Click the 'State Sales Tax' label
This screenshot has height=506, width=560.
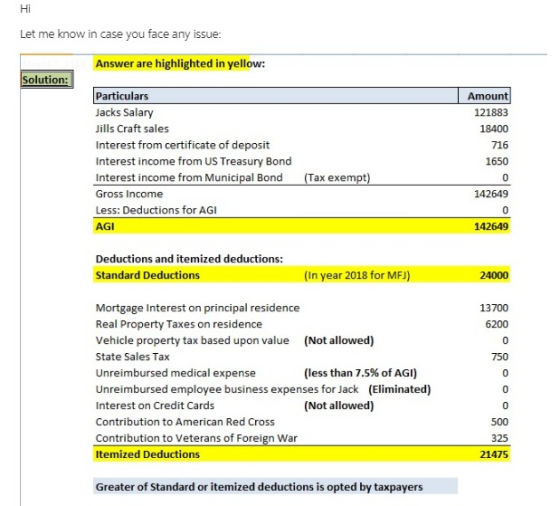(132, 357)
